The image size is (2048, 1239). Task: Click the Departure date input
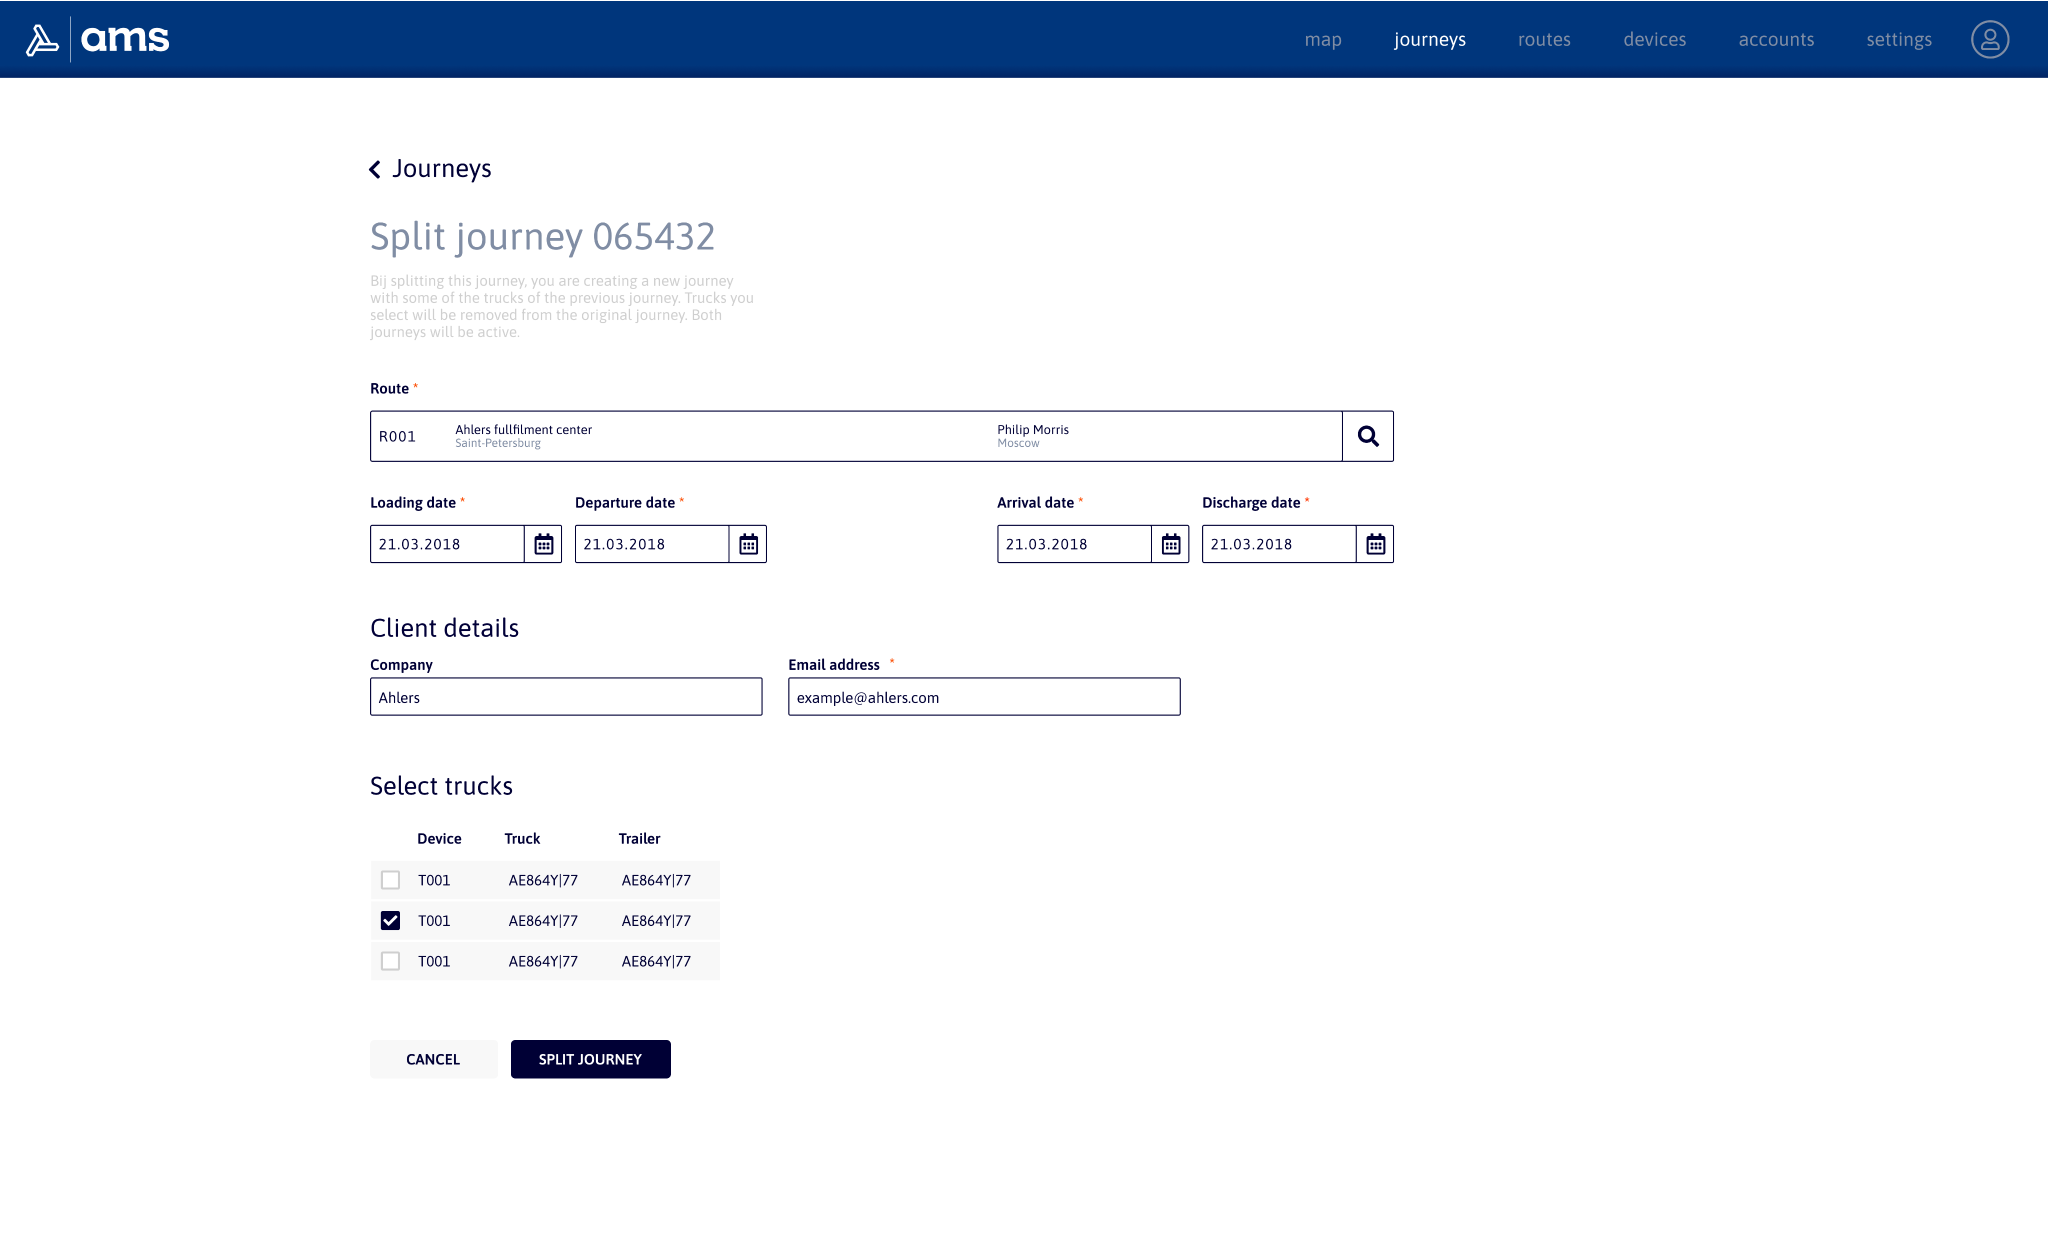pyautogui.click(x=652, y=544)
